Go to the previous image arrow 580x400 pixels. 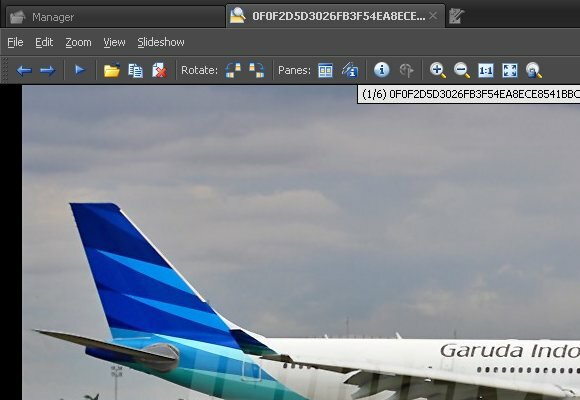(24, 70)
